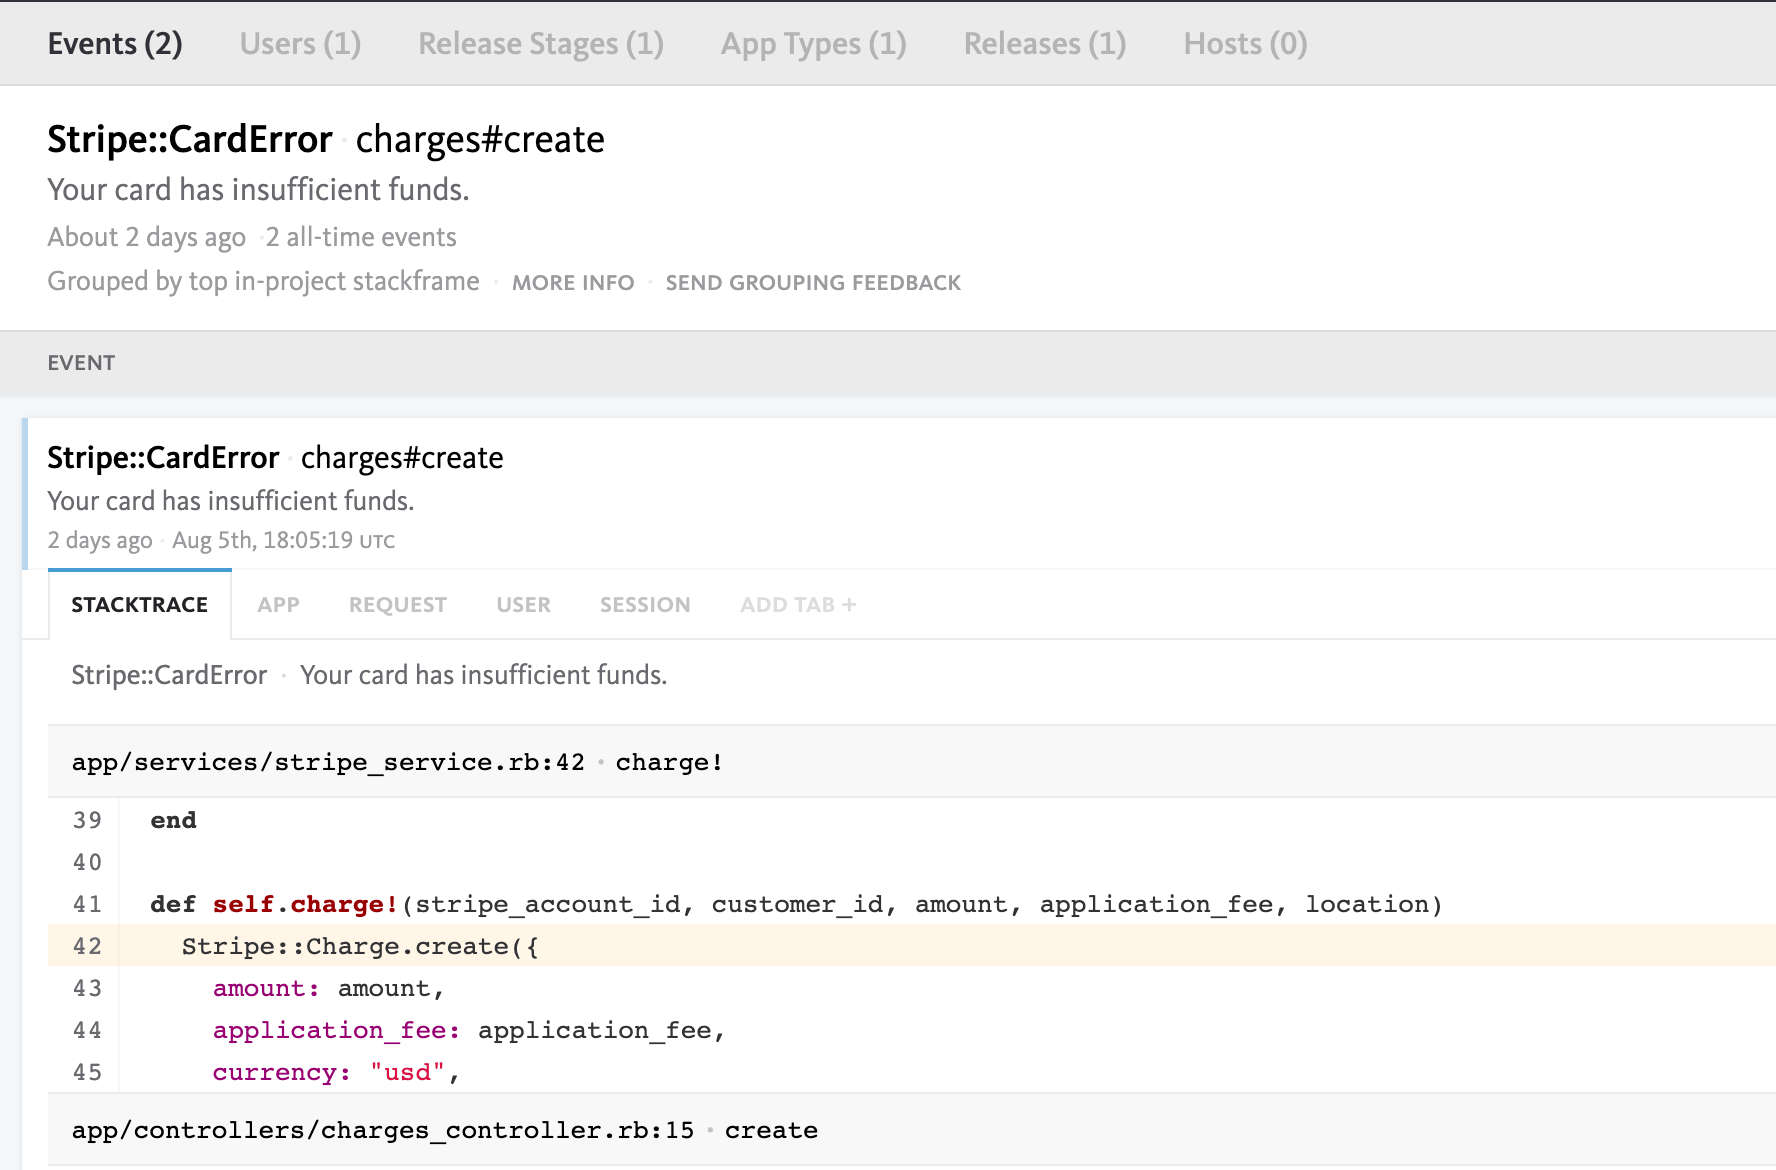The image size is (1776, 1170).
Task: Select the App Types (1) tab
Action: [x=814, y=44]
